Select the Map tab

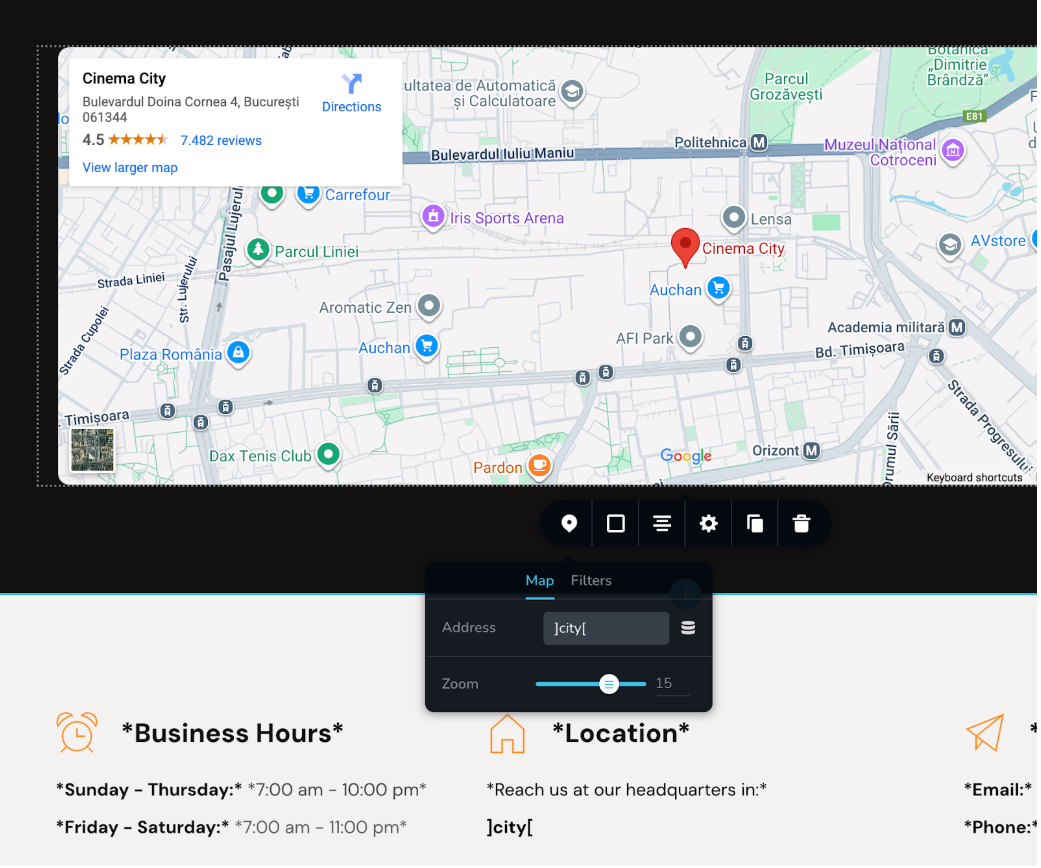(540, 581)
